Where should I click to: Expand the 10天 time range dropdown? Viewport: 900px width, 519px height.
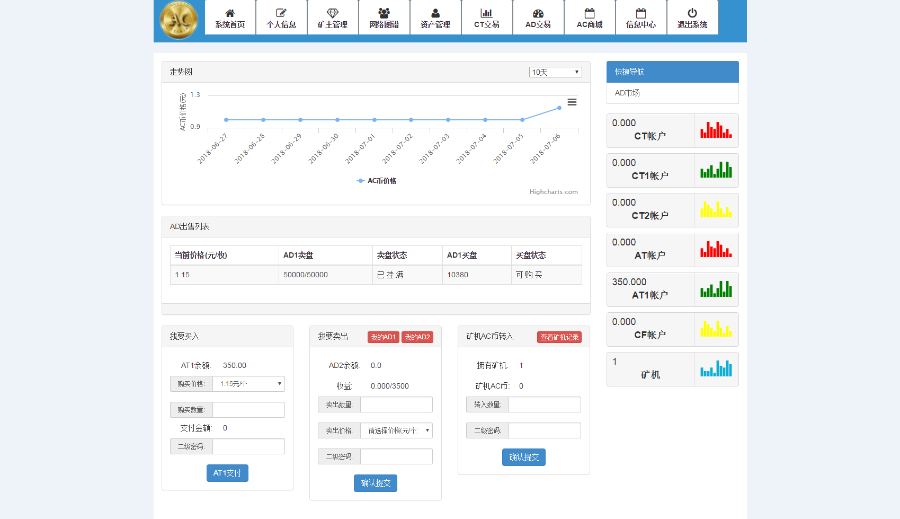[555, 72]
